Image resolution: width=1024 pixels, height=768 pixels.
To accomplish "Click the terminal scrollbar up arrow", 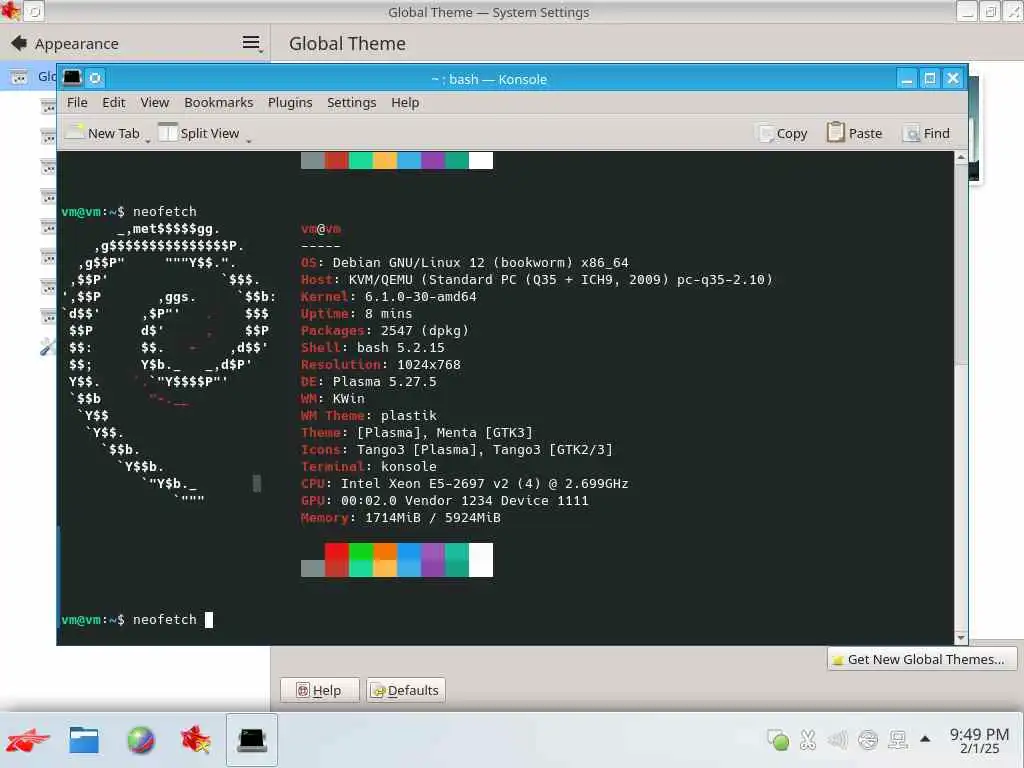I will click(961, 157).
